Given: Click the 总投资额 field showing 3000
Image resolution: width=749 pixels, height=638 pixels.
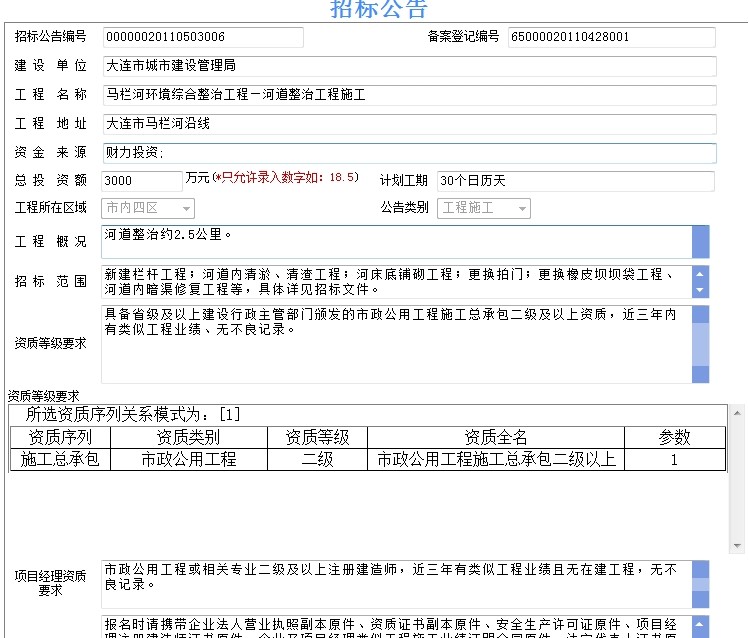Looking at the screenshot, I should pos(142,181).
